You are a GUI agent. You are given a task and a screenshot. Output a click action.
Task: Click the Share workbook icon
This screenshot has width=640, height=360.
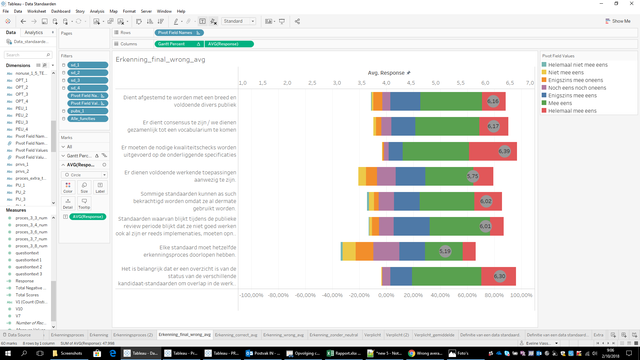(x=297, y=21)
